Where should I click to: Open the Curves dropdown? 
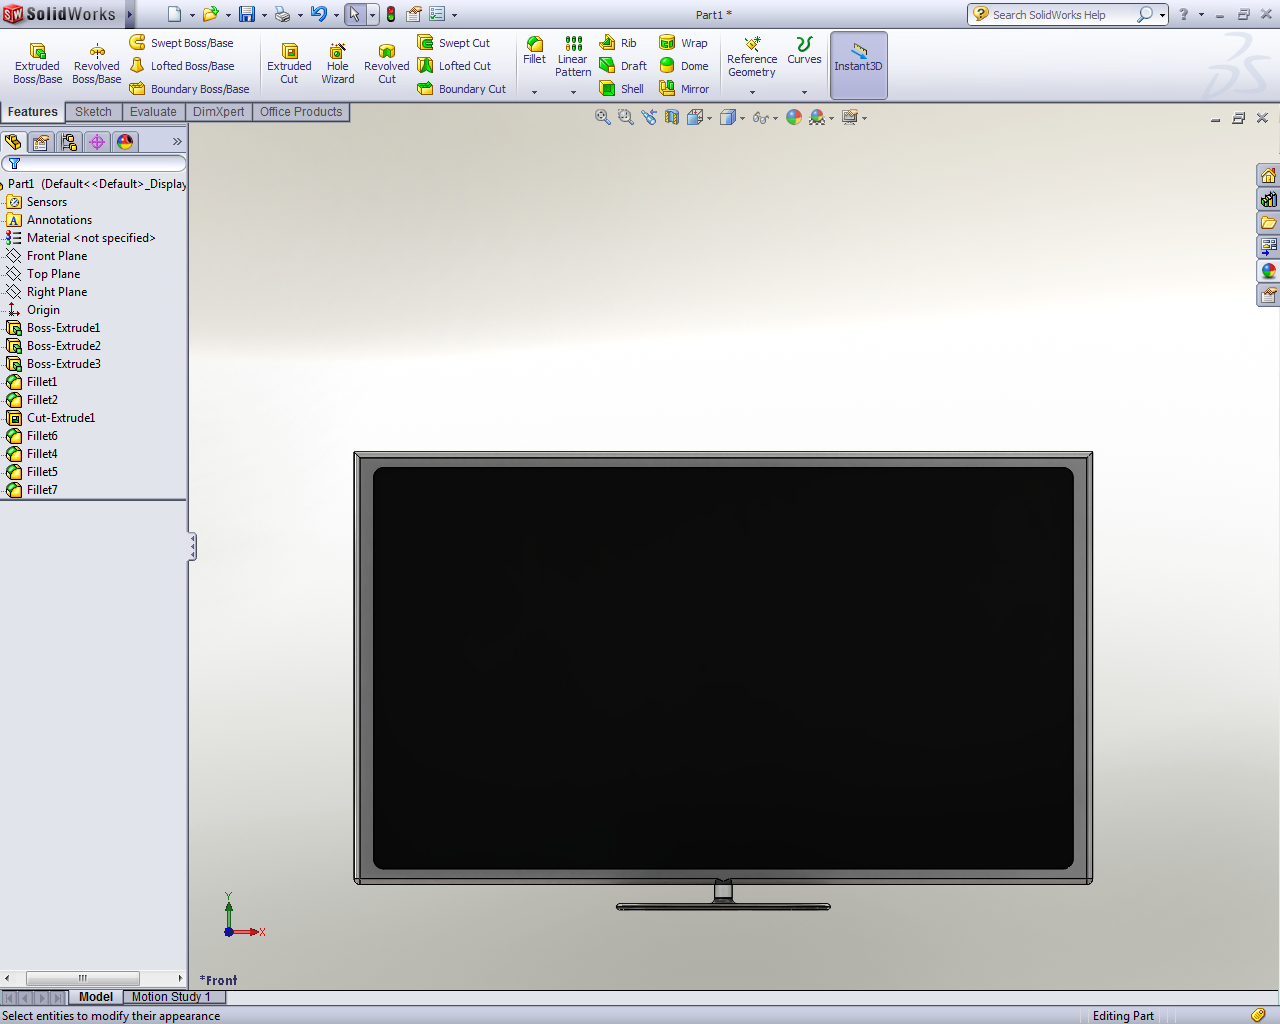click(x=804, y=92)
